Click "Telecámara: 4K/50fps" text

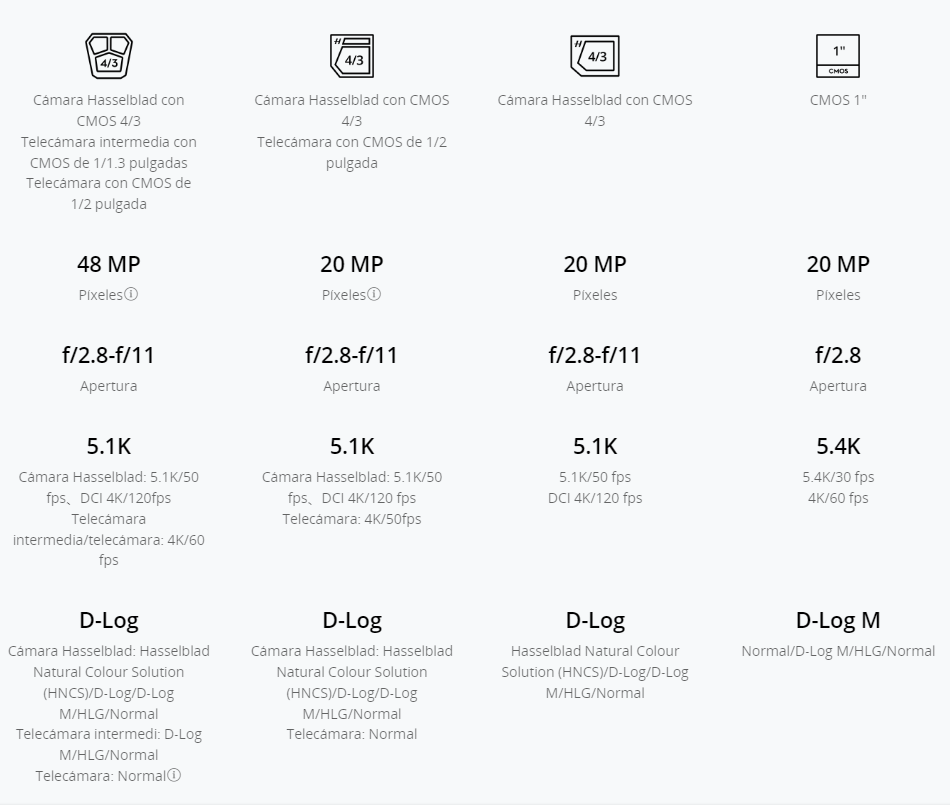tap(351, 519)
